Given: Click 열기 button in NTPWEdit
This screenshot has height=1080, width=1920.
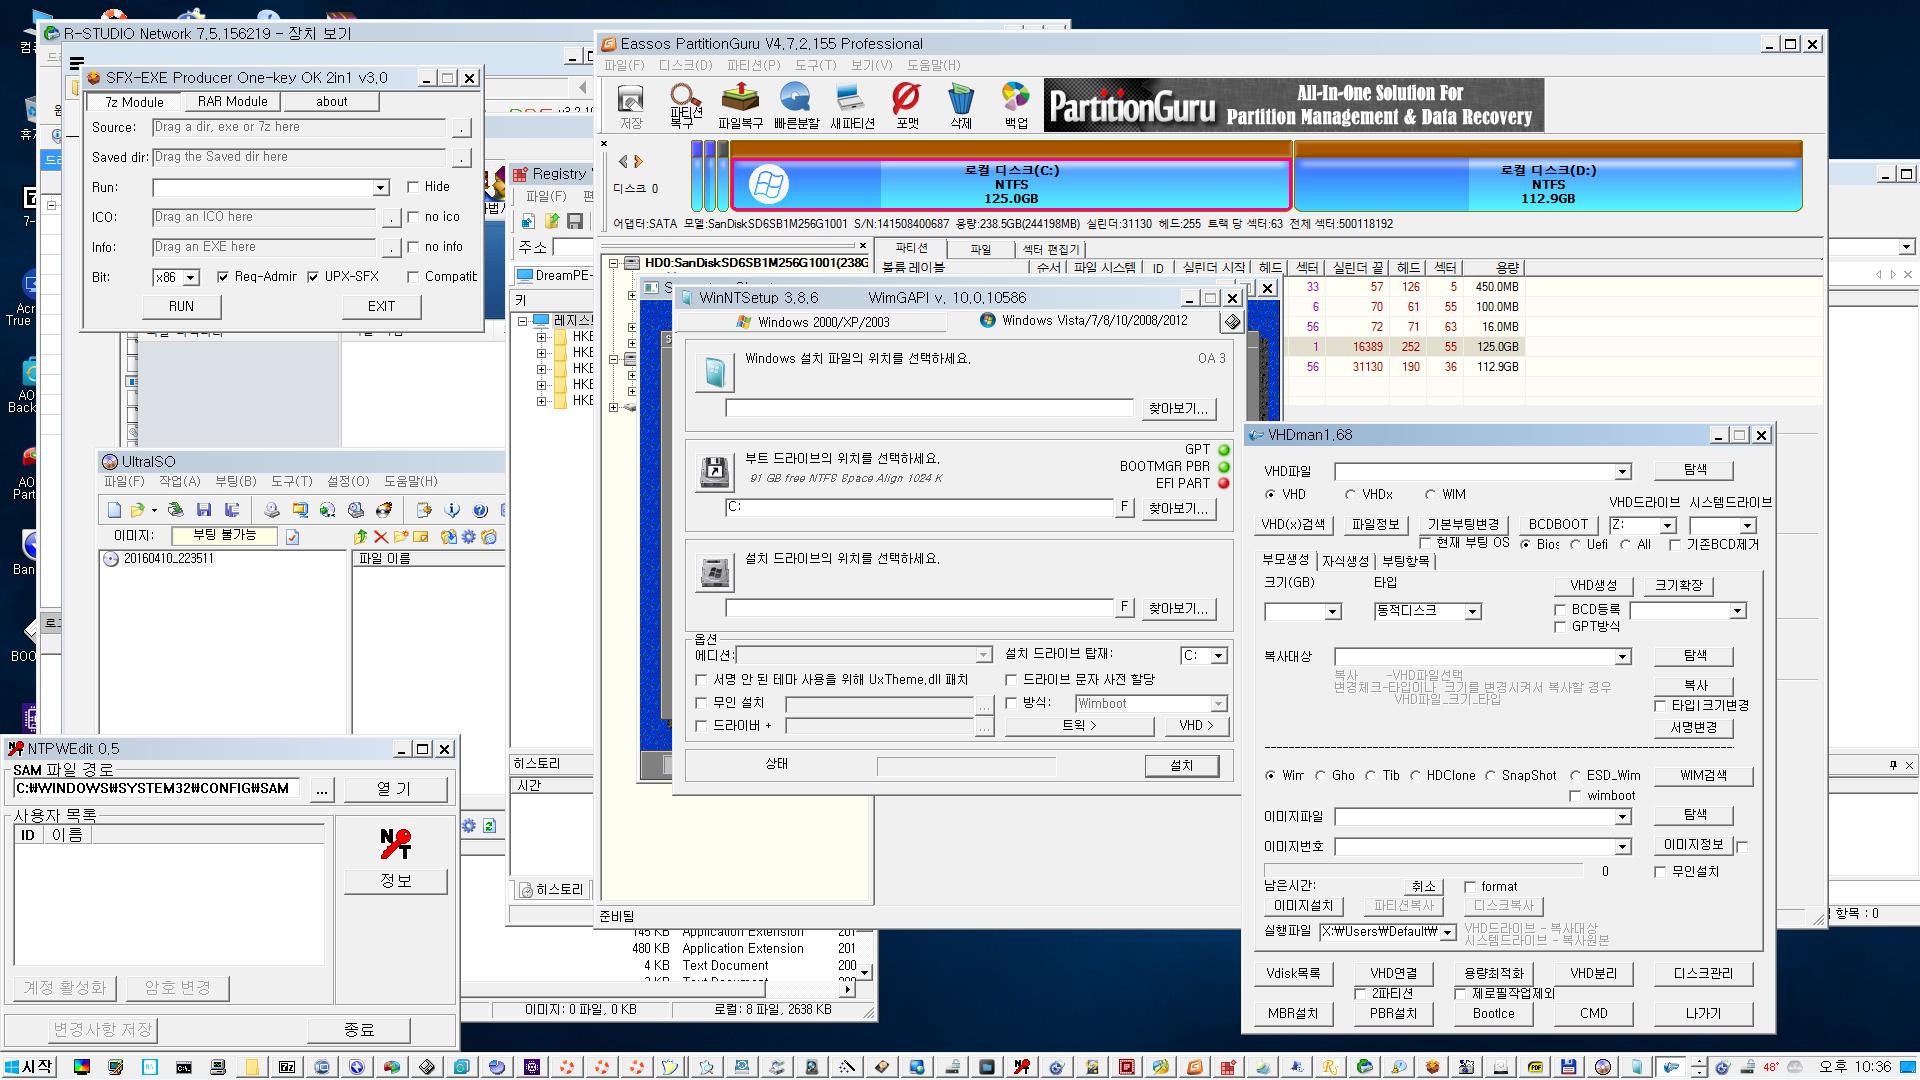Looking at the screenshot, I should point(394,789).
